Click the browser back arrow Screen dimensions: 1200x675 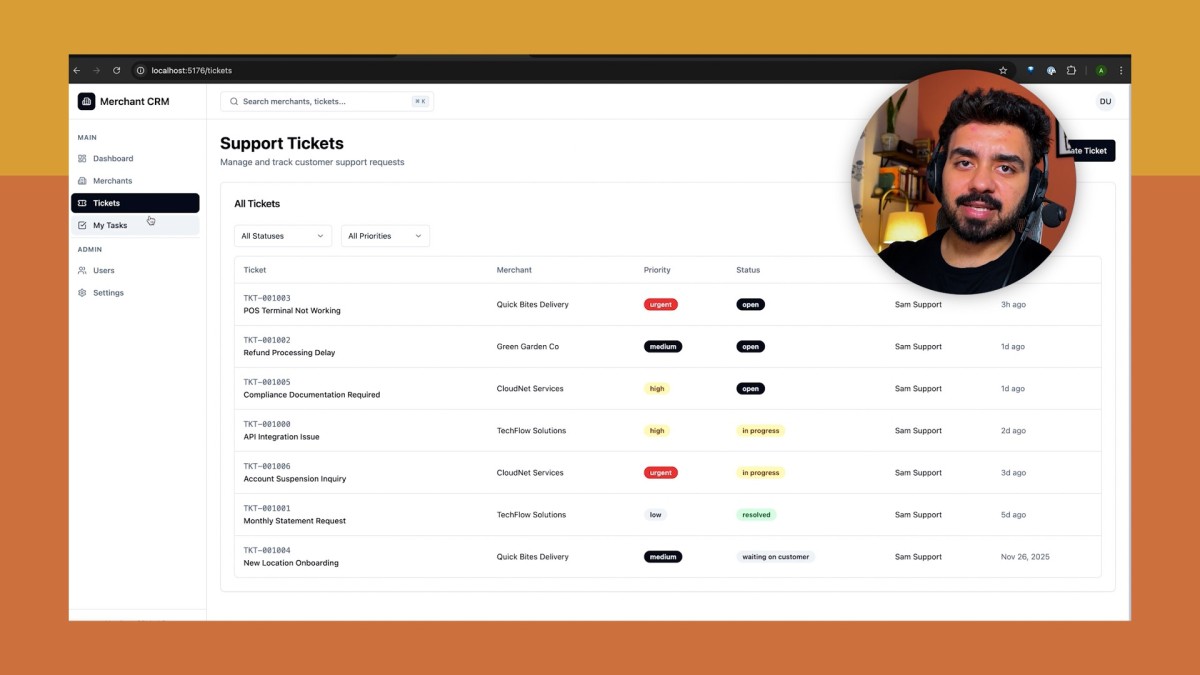pyautogui.click(x=77, y=70)
